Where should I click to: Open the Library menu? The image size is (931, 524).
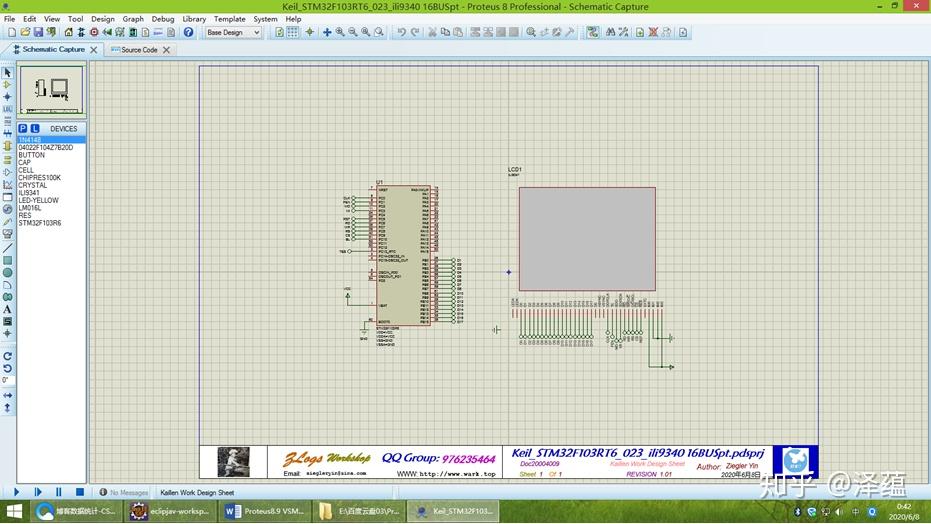[194, 19]
